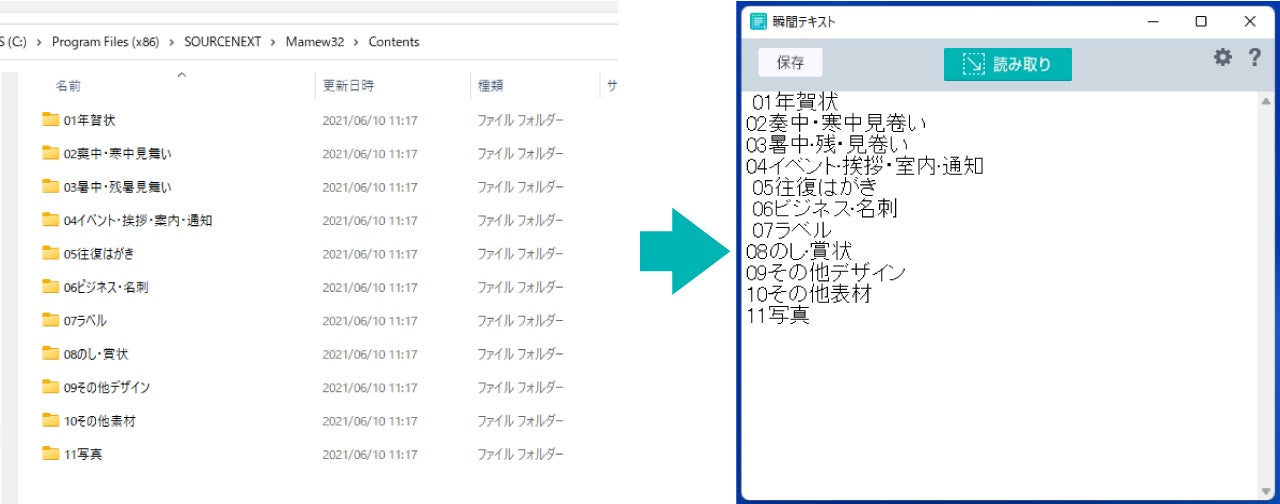Select the 09その他デザイン folder icon
Image resolution: width=1280 pixels, height=504 pixels.
coord(51,387)
